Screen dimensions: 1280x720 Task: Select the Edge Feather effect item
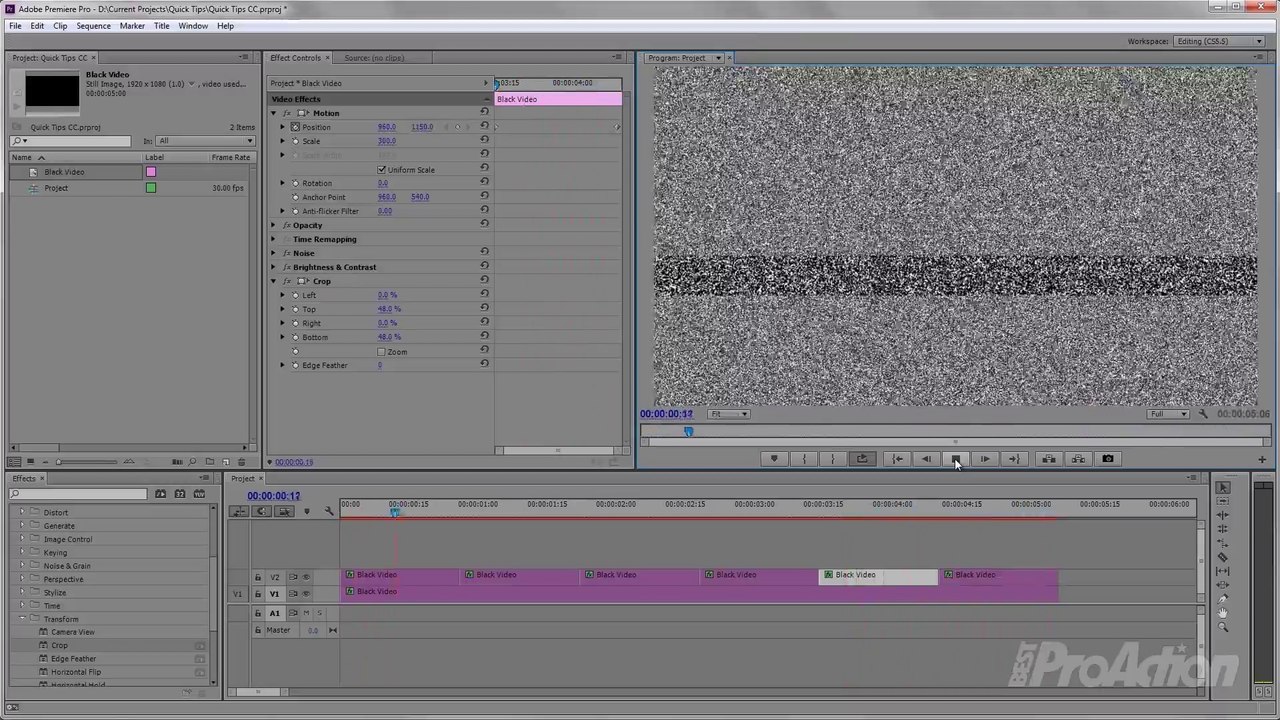tap(74, 659)
